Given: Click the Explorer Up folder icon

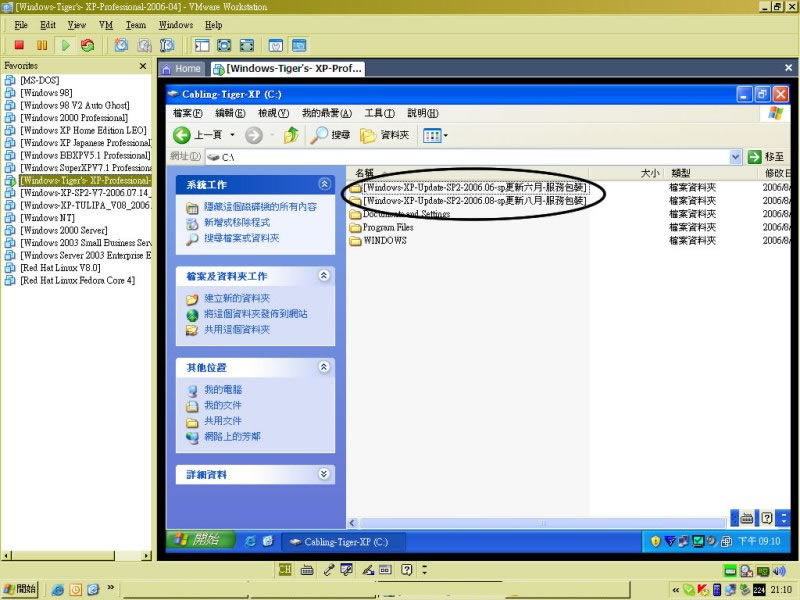Looking at the screenshot, I should click(x=291, y=135).
